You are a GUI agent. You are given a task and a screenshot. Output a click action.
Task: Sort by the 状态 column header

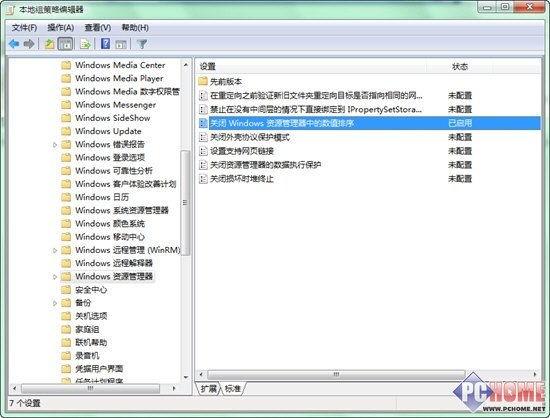(x=460, y=67)
